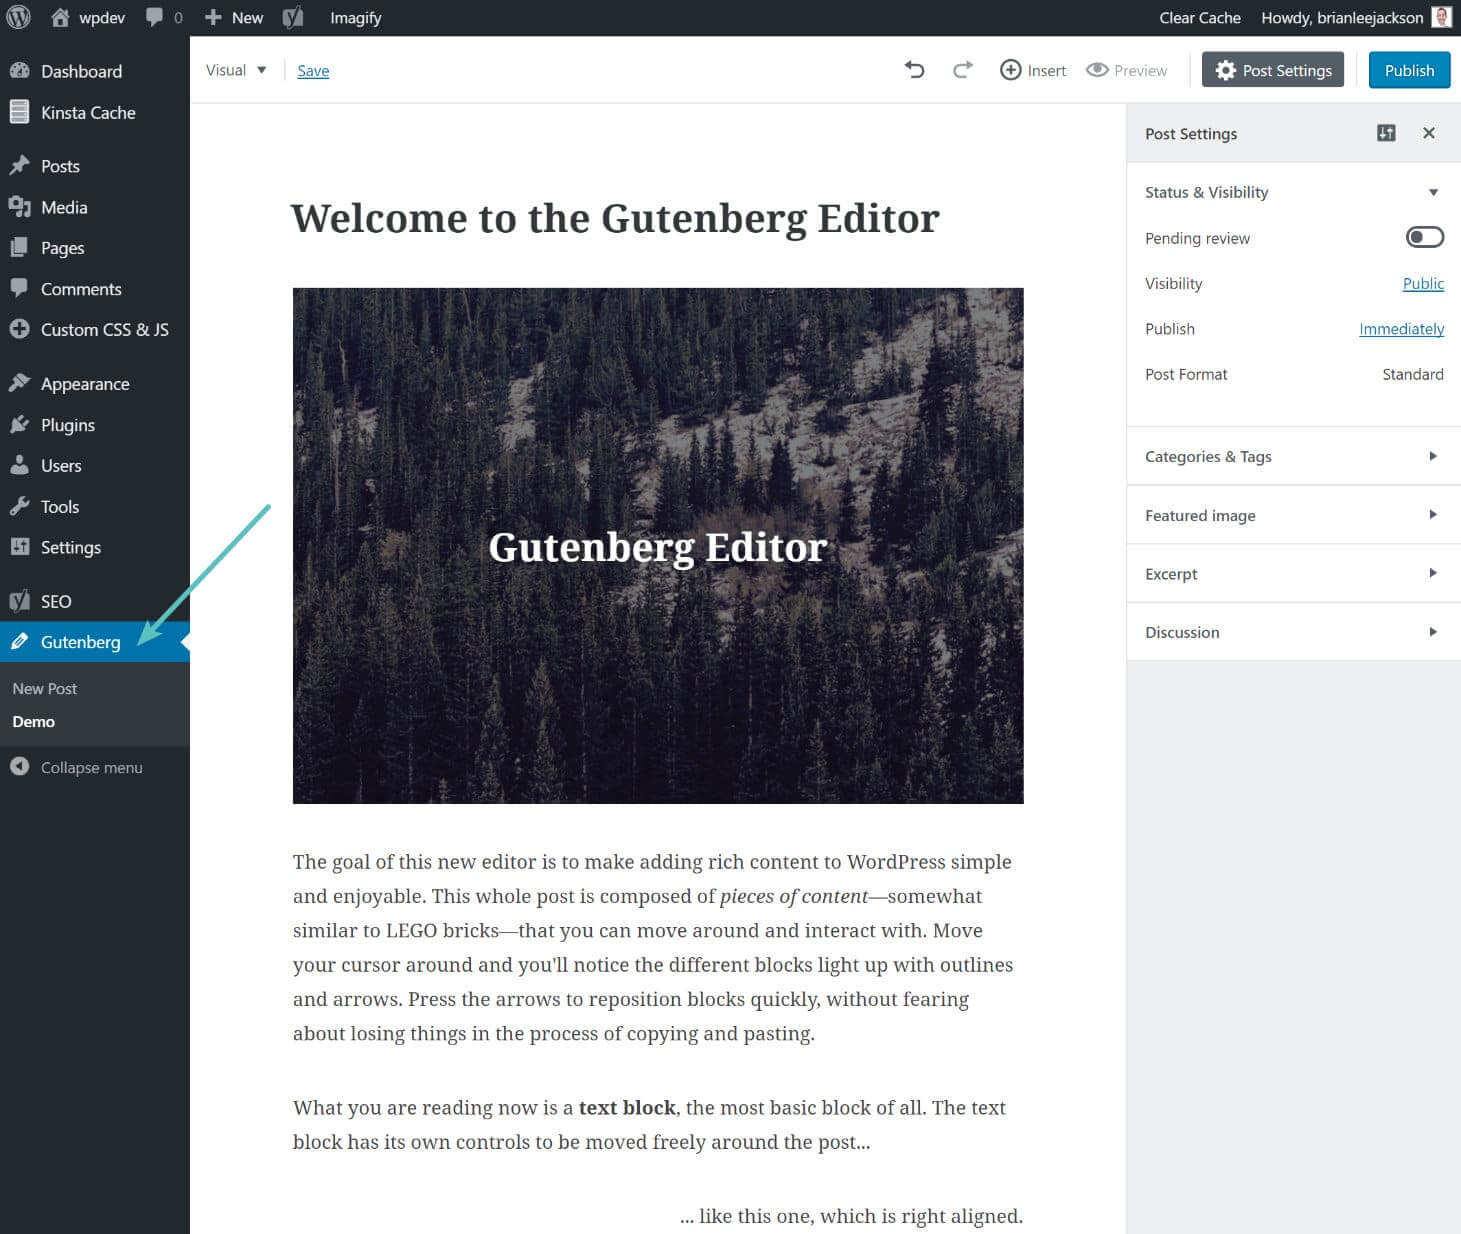Click the Custom CSS & JS plus icon
Screen dimensions: 1461x1234
click(19, 329)
